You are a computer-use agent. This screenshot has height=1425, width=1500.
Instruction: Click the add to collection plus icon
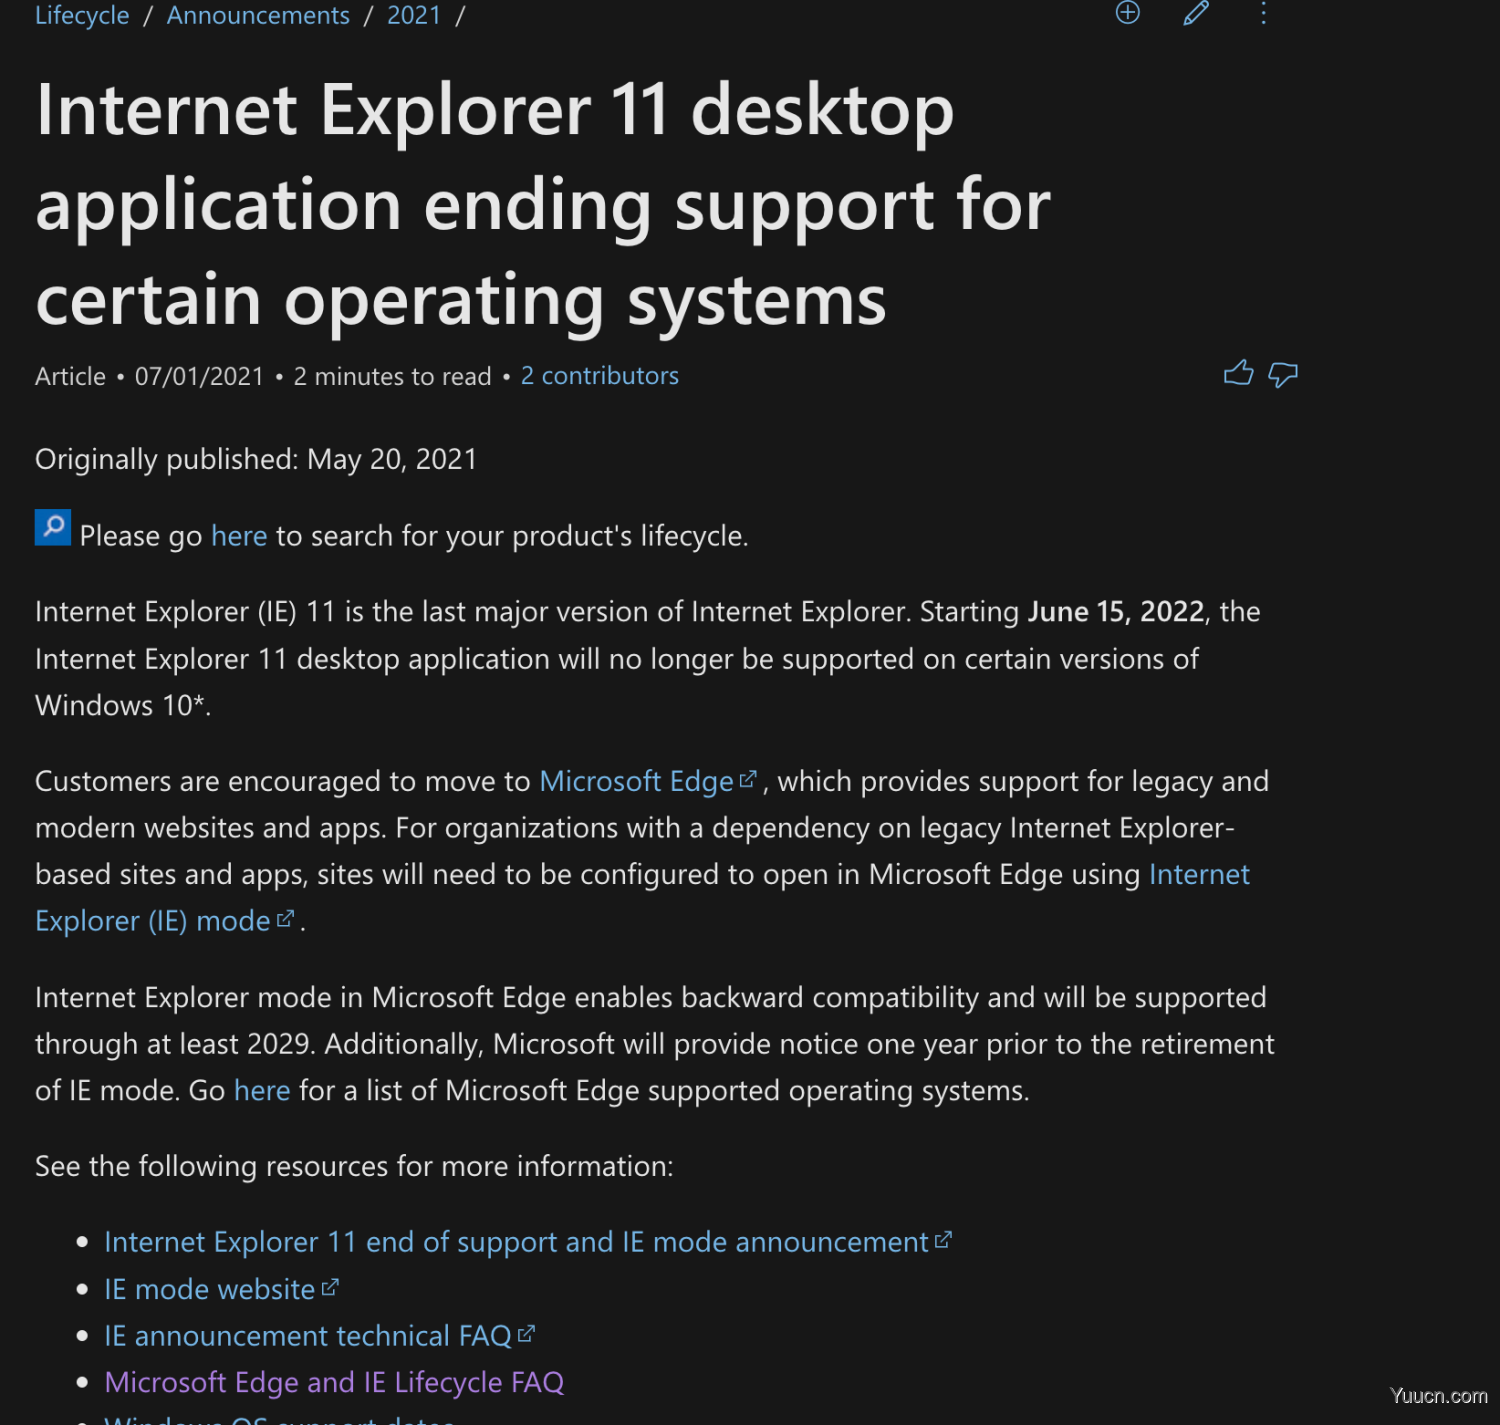click(x=1127, y=12)
